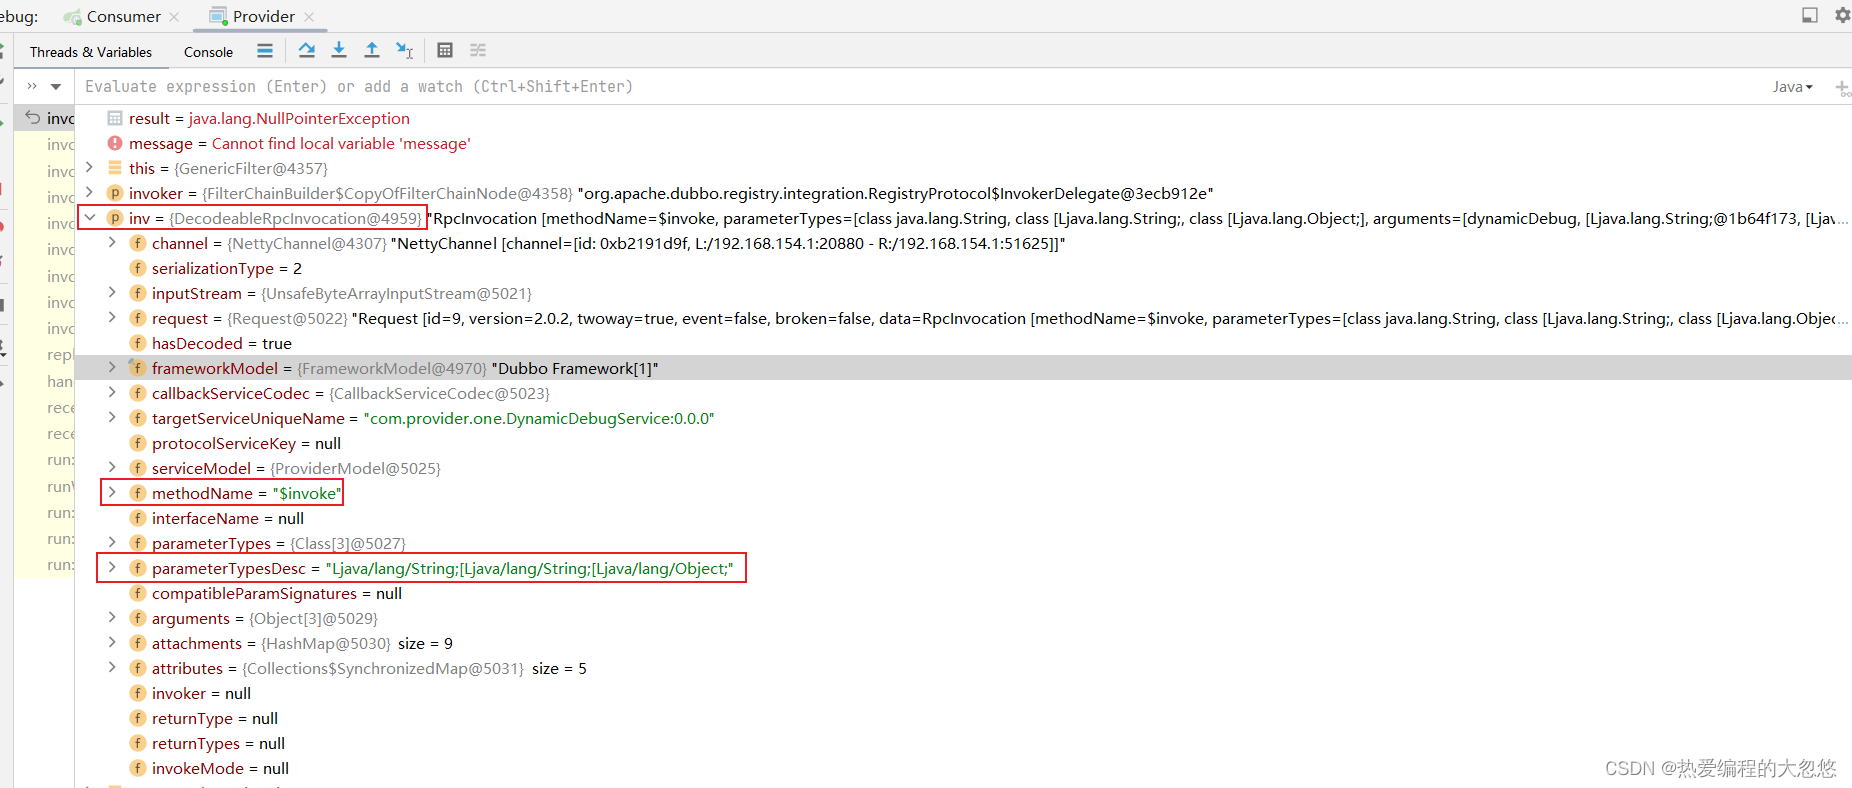Click the watch icon beside result
This screenshot has height=788, width=1852.
point(115,118)
